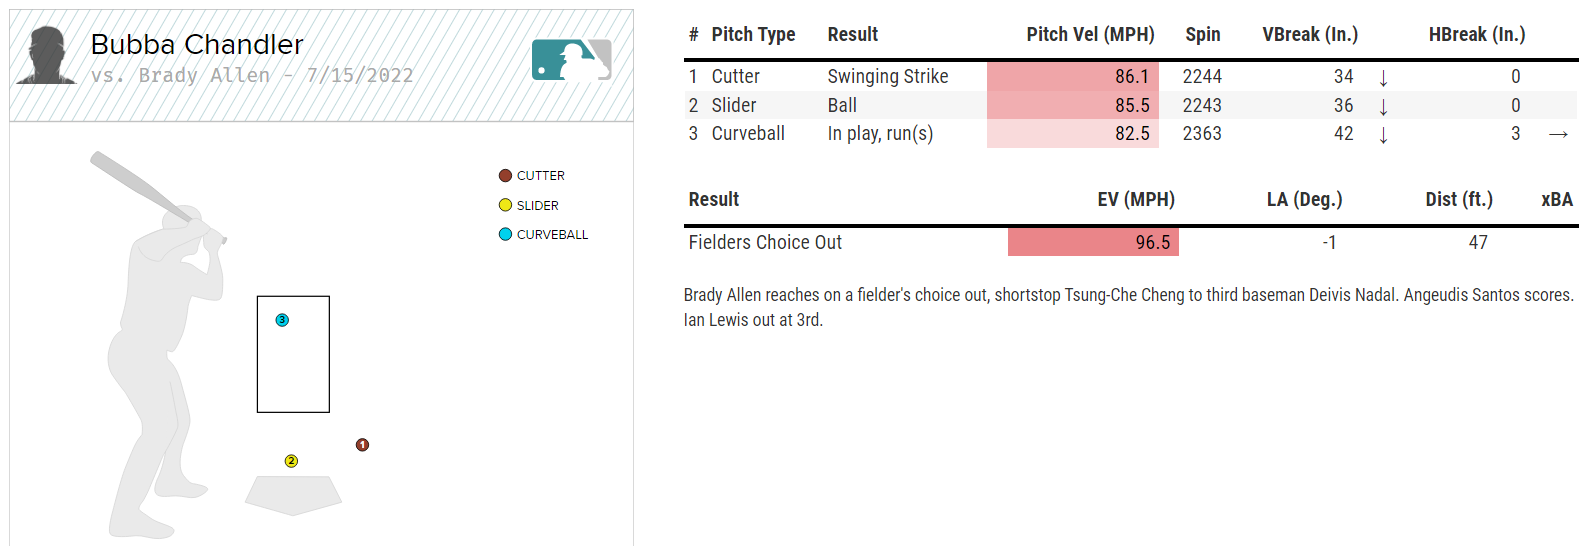Image resolution: width=1588 pixels, height=546 pixels.
Task: Click the 96.5 exit velocity cell
Action: [1093, 242]
